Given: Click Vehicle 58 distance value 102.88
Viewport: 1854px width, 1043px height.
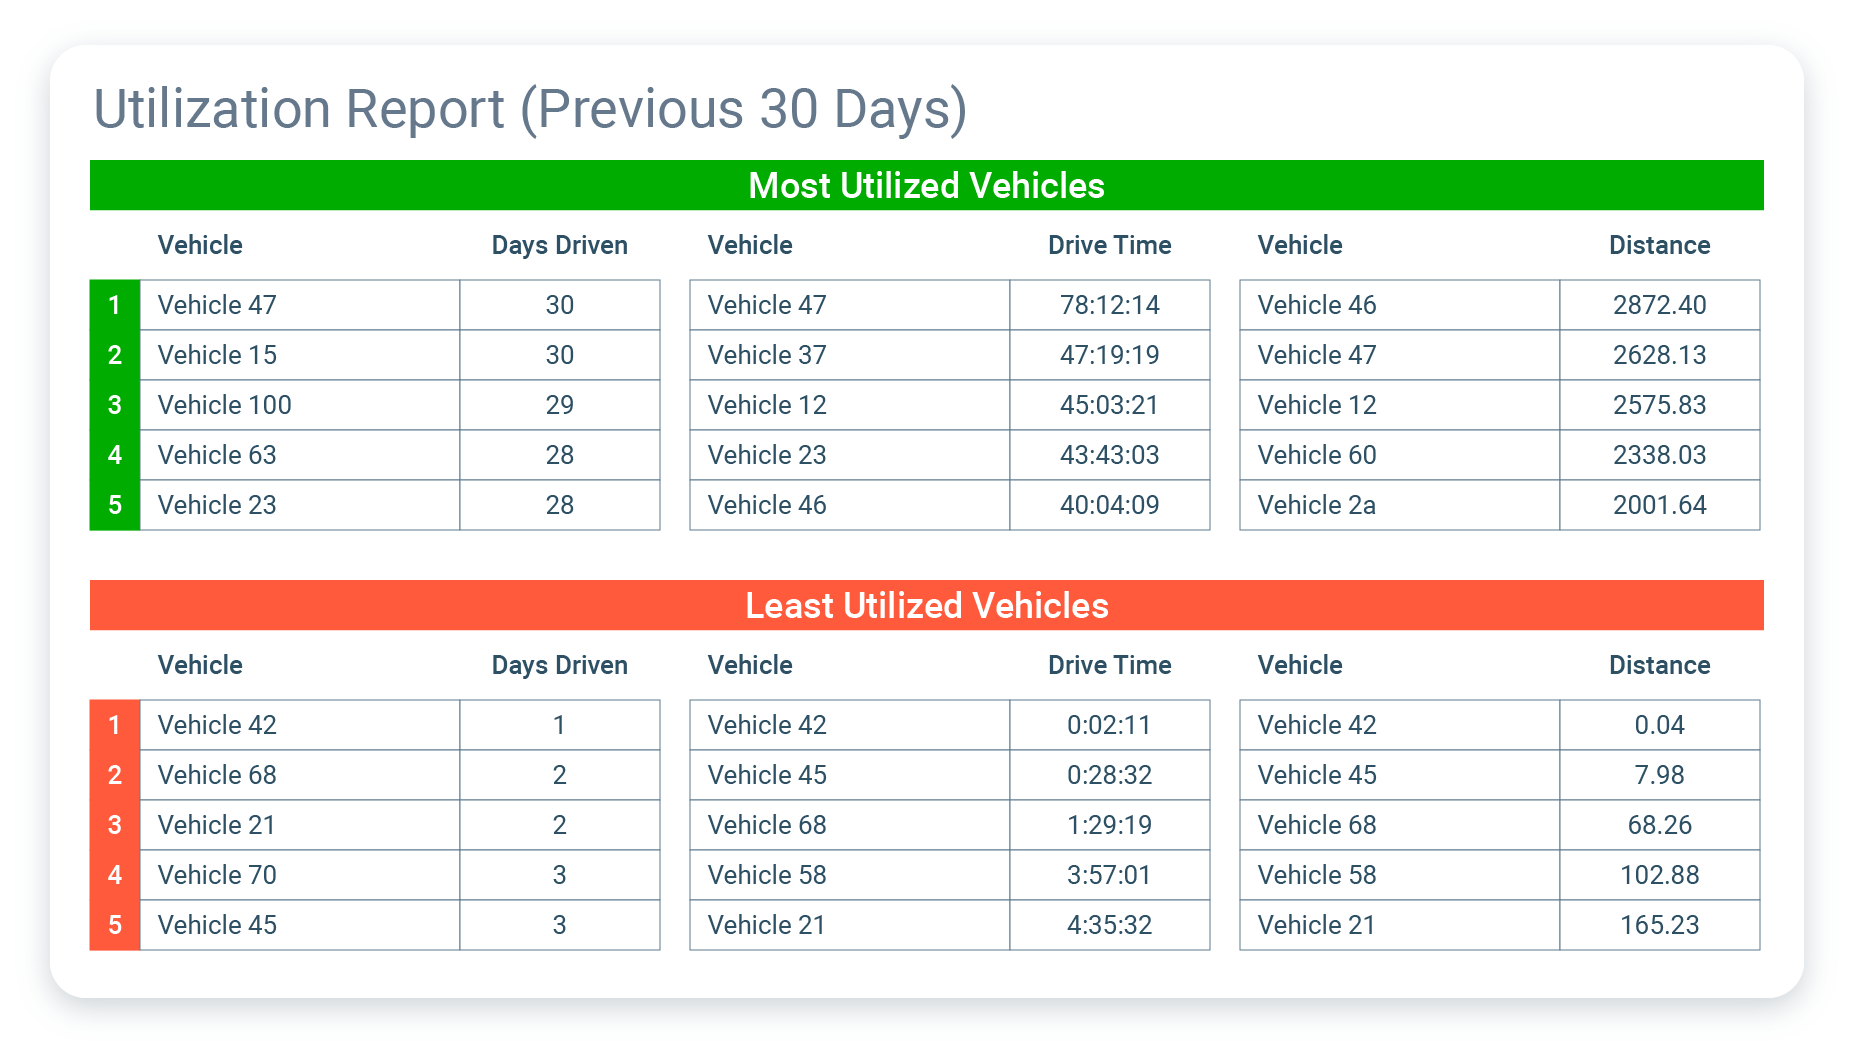Looking at the screenshot, I should 1659,874.
